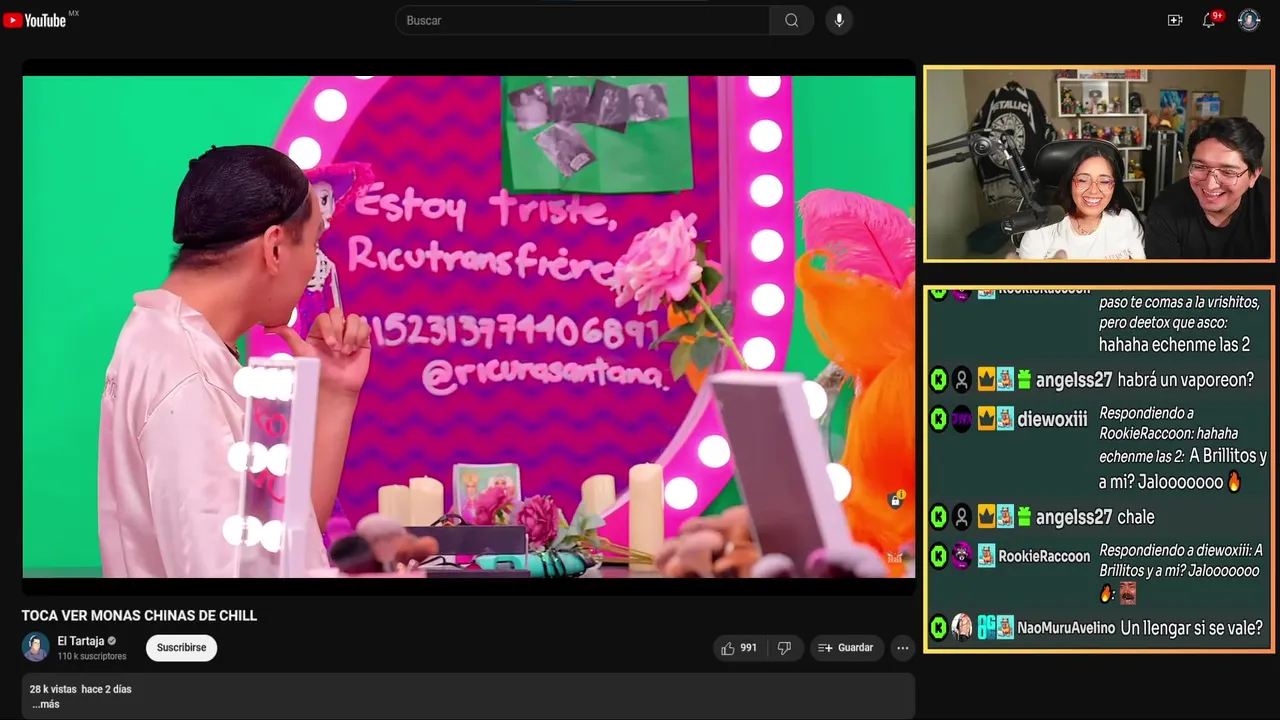Click the fire emoji in diewoxiii's message
1280x720 pixels.
pyautogui.click(x=1234, y=481)
